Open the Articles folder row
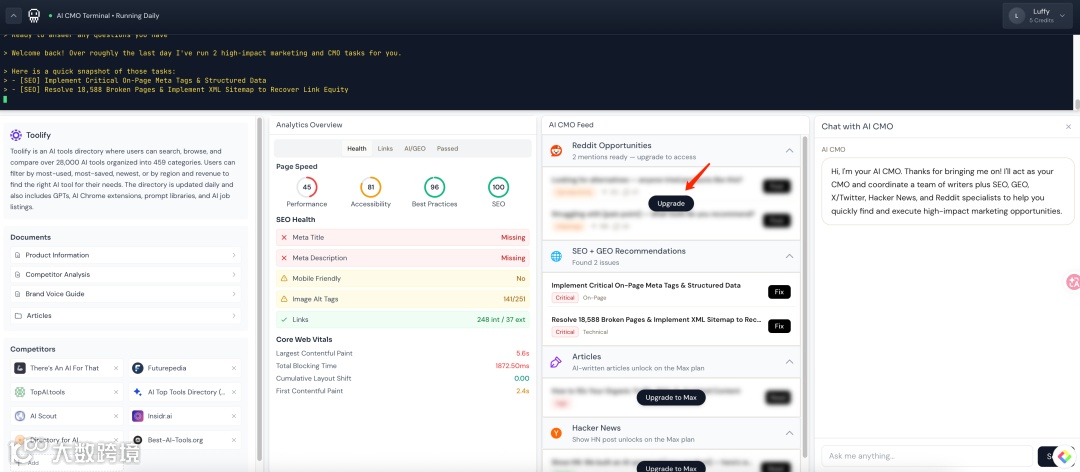1080x472 pixels. pyautogui.click(x=125, y=316)
